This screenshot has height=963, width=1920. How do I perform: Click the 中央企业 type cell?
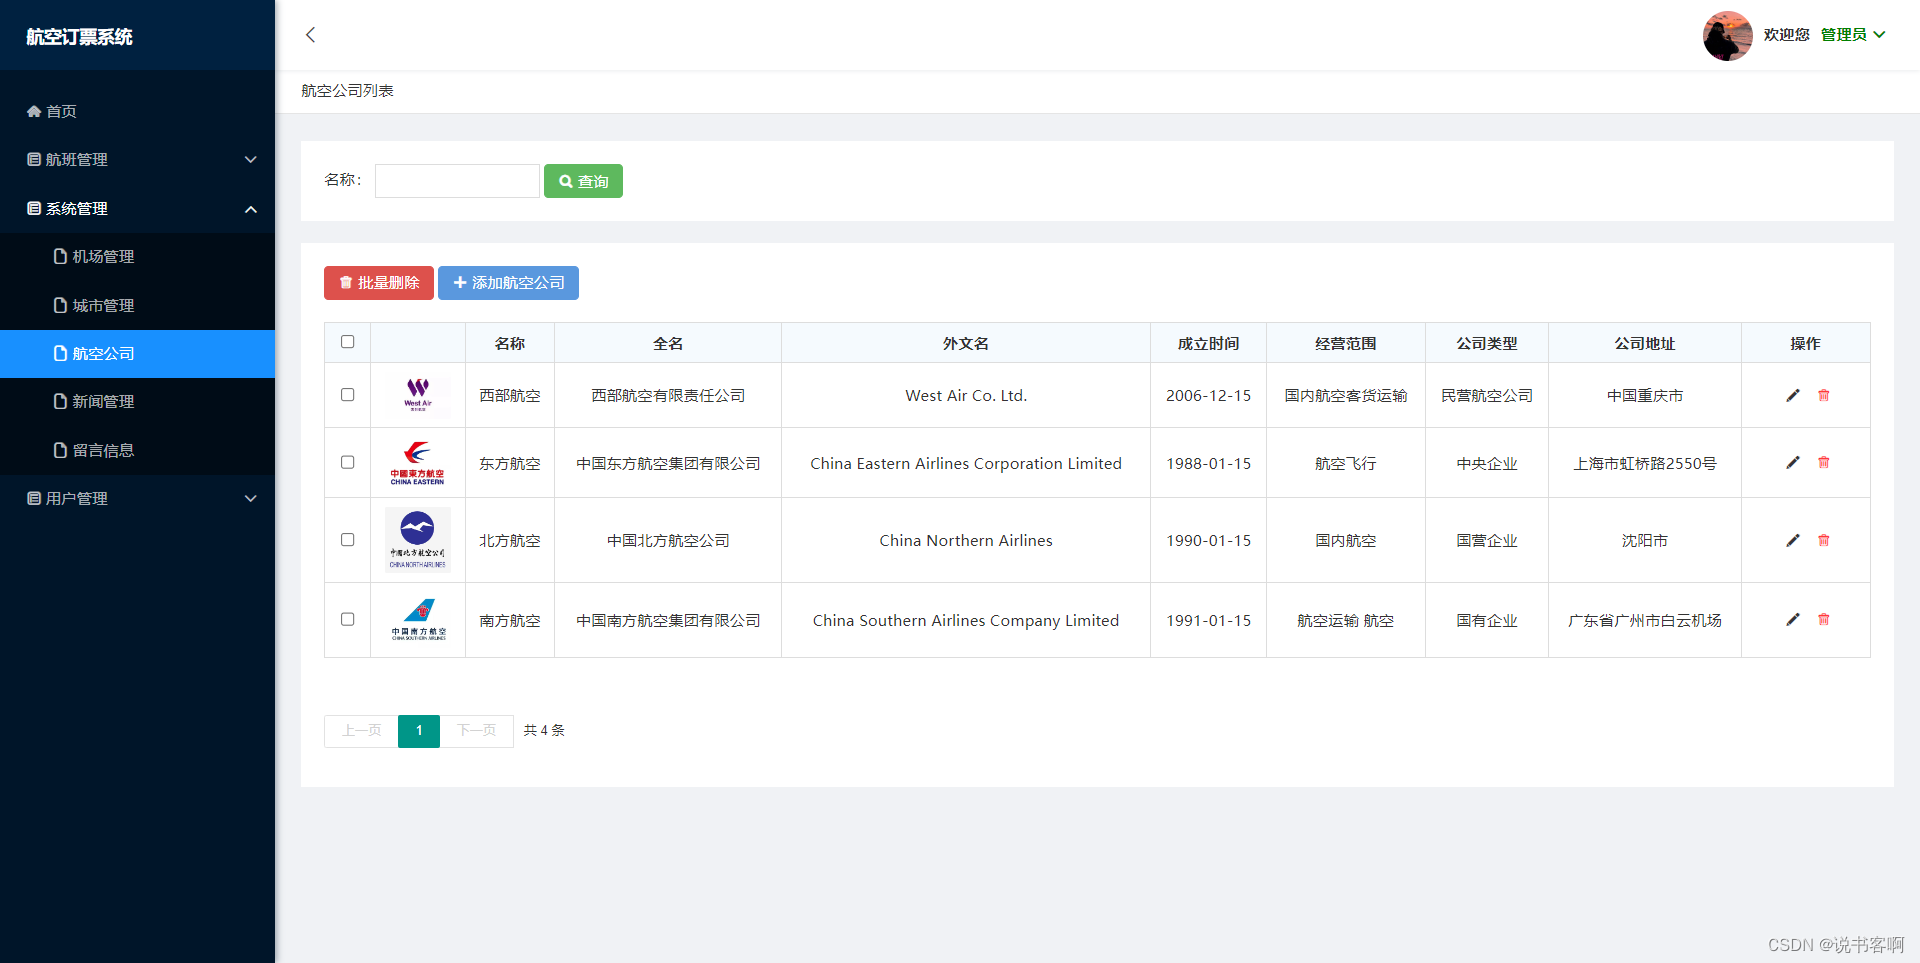click(1487, 463)
